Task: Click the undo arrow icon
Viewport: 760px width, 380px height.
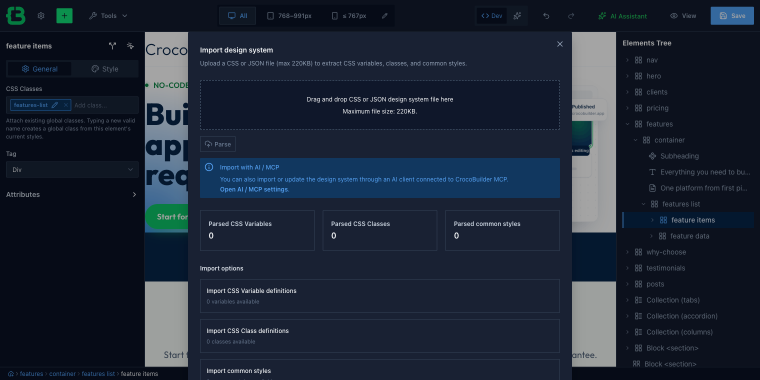Action: [x=546, y=16]
